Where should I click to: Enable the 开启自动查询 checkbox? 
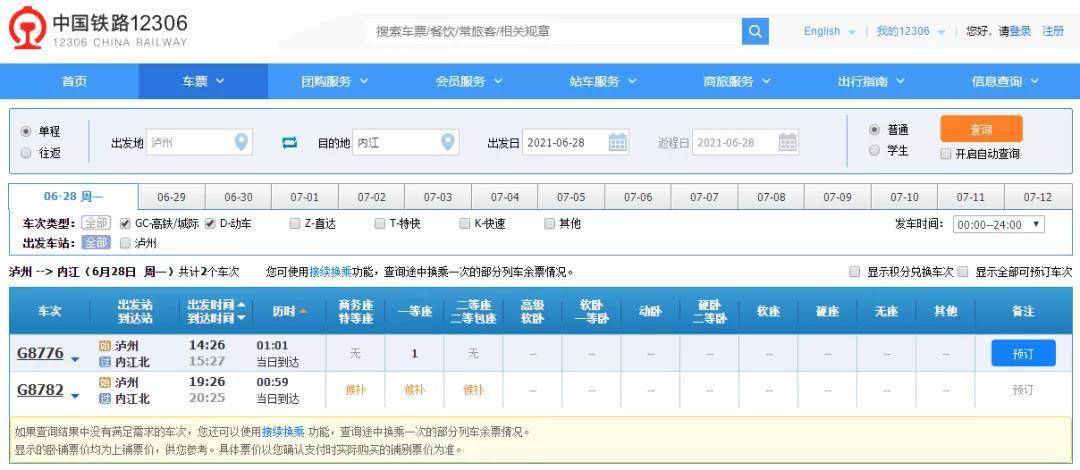tap(946, 154)
